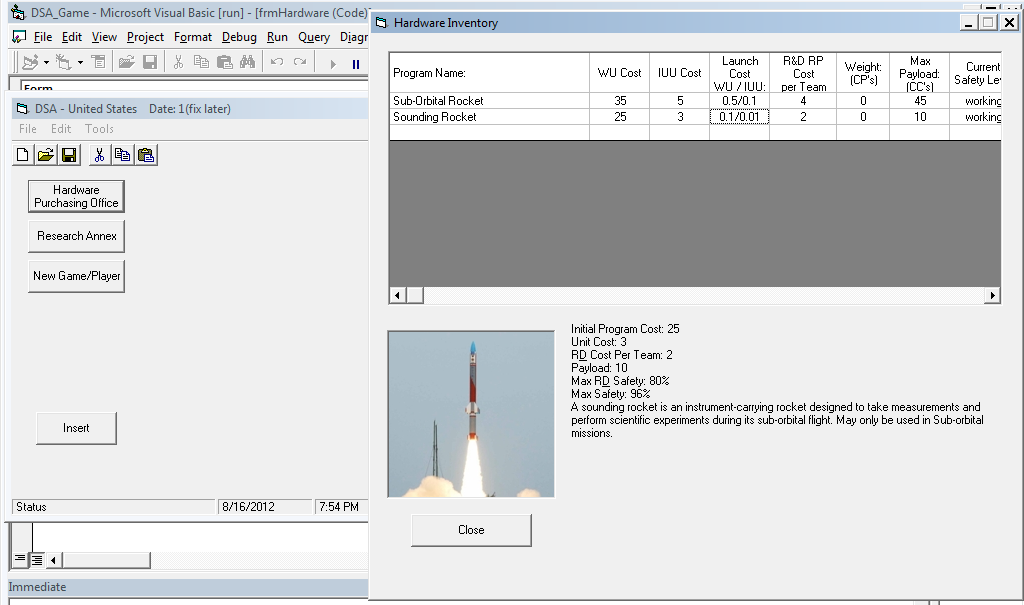Open the Debug menu

[x=239, y=37]
